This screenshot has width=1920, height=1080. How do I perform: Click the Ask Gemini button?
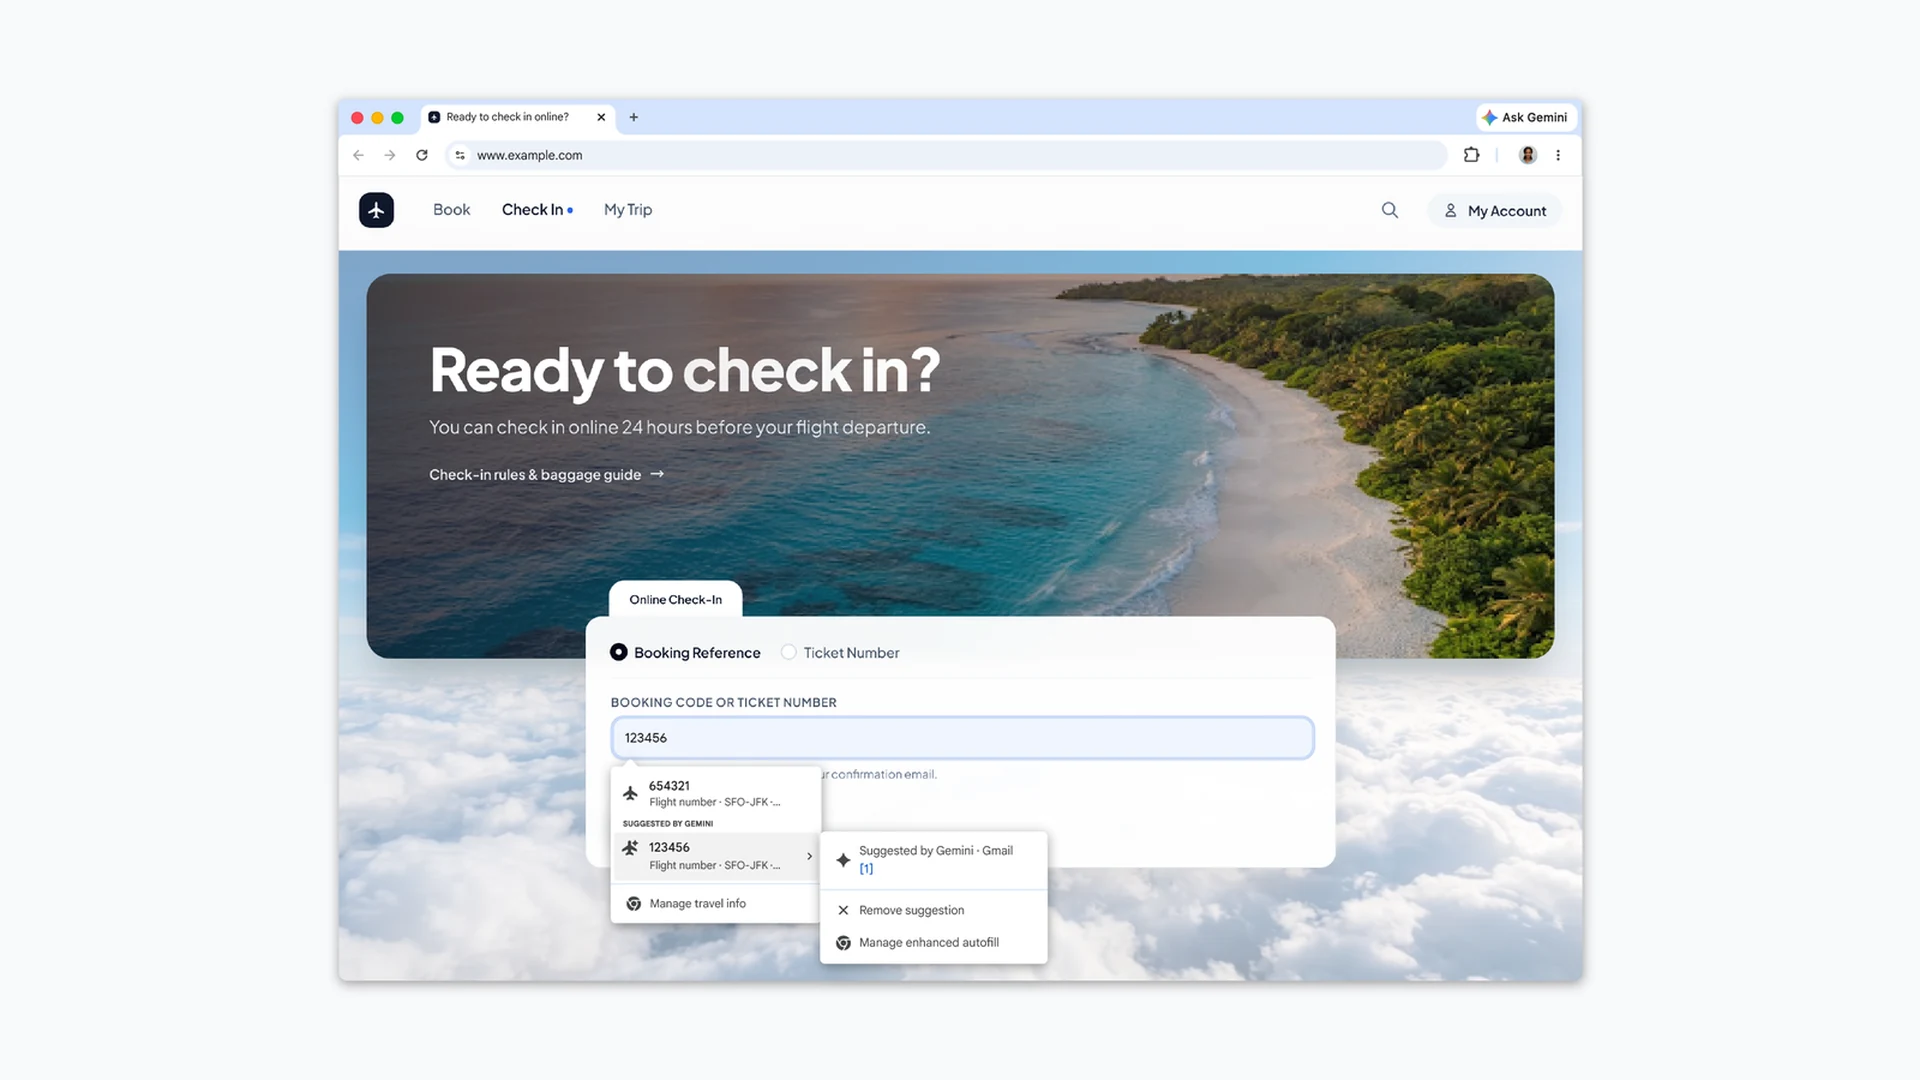tap(1526, 117)
